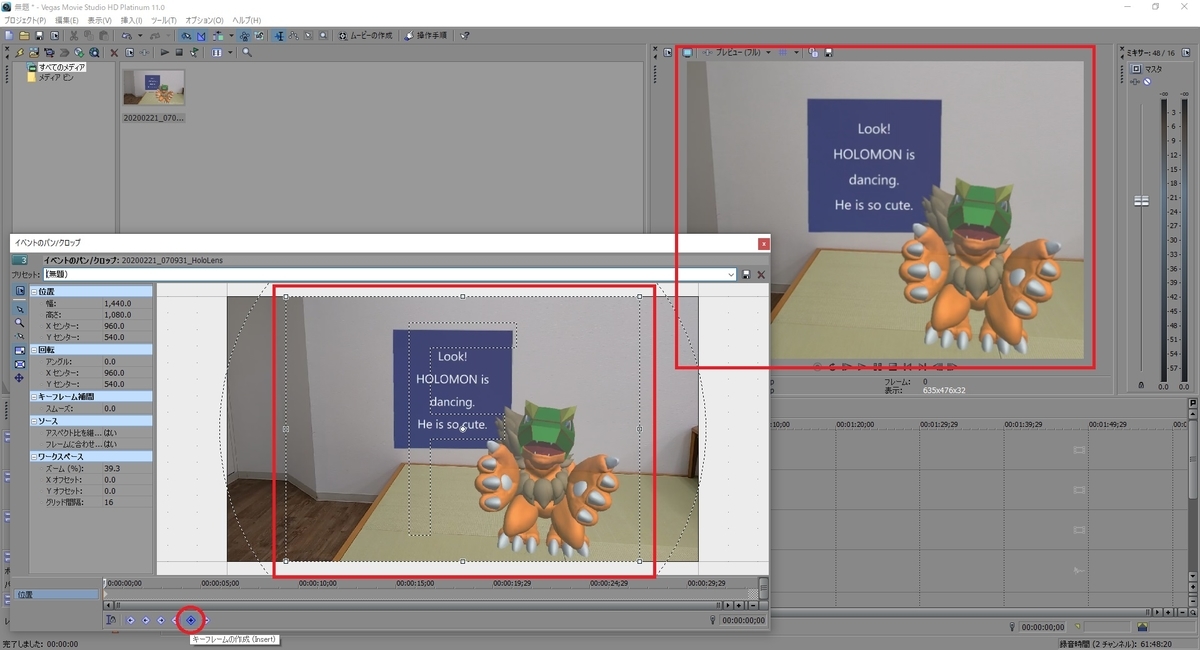Select the Zoom Edit tool in Pan/Crop

(19, 323)
